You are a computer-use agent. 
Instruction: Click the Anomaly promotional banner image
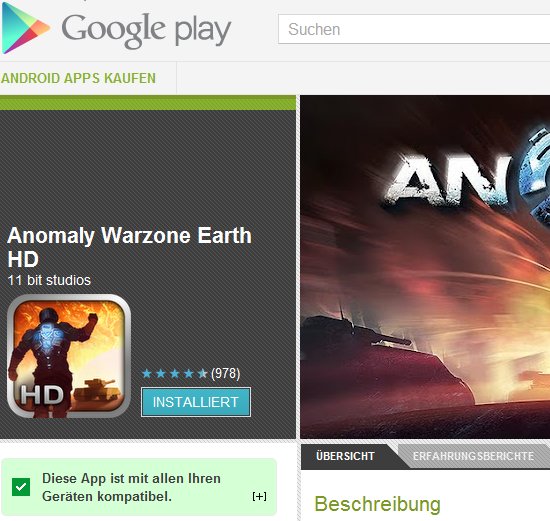[x=425, y=267]
